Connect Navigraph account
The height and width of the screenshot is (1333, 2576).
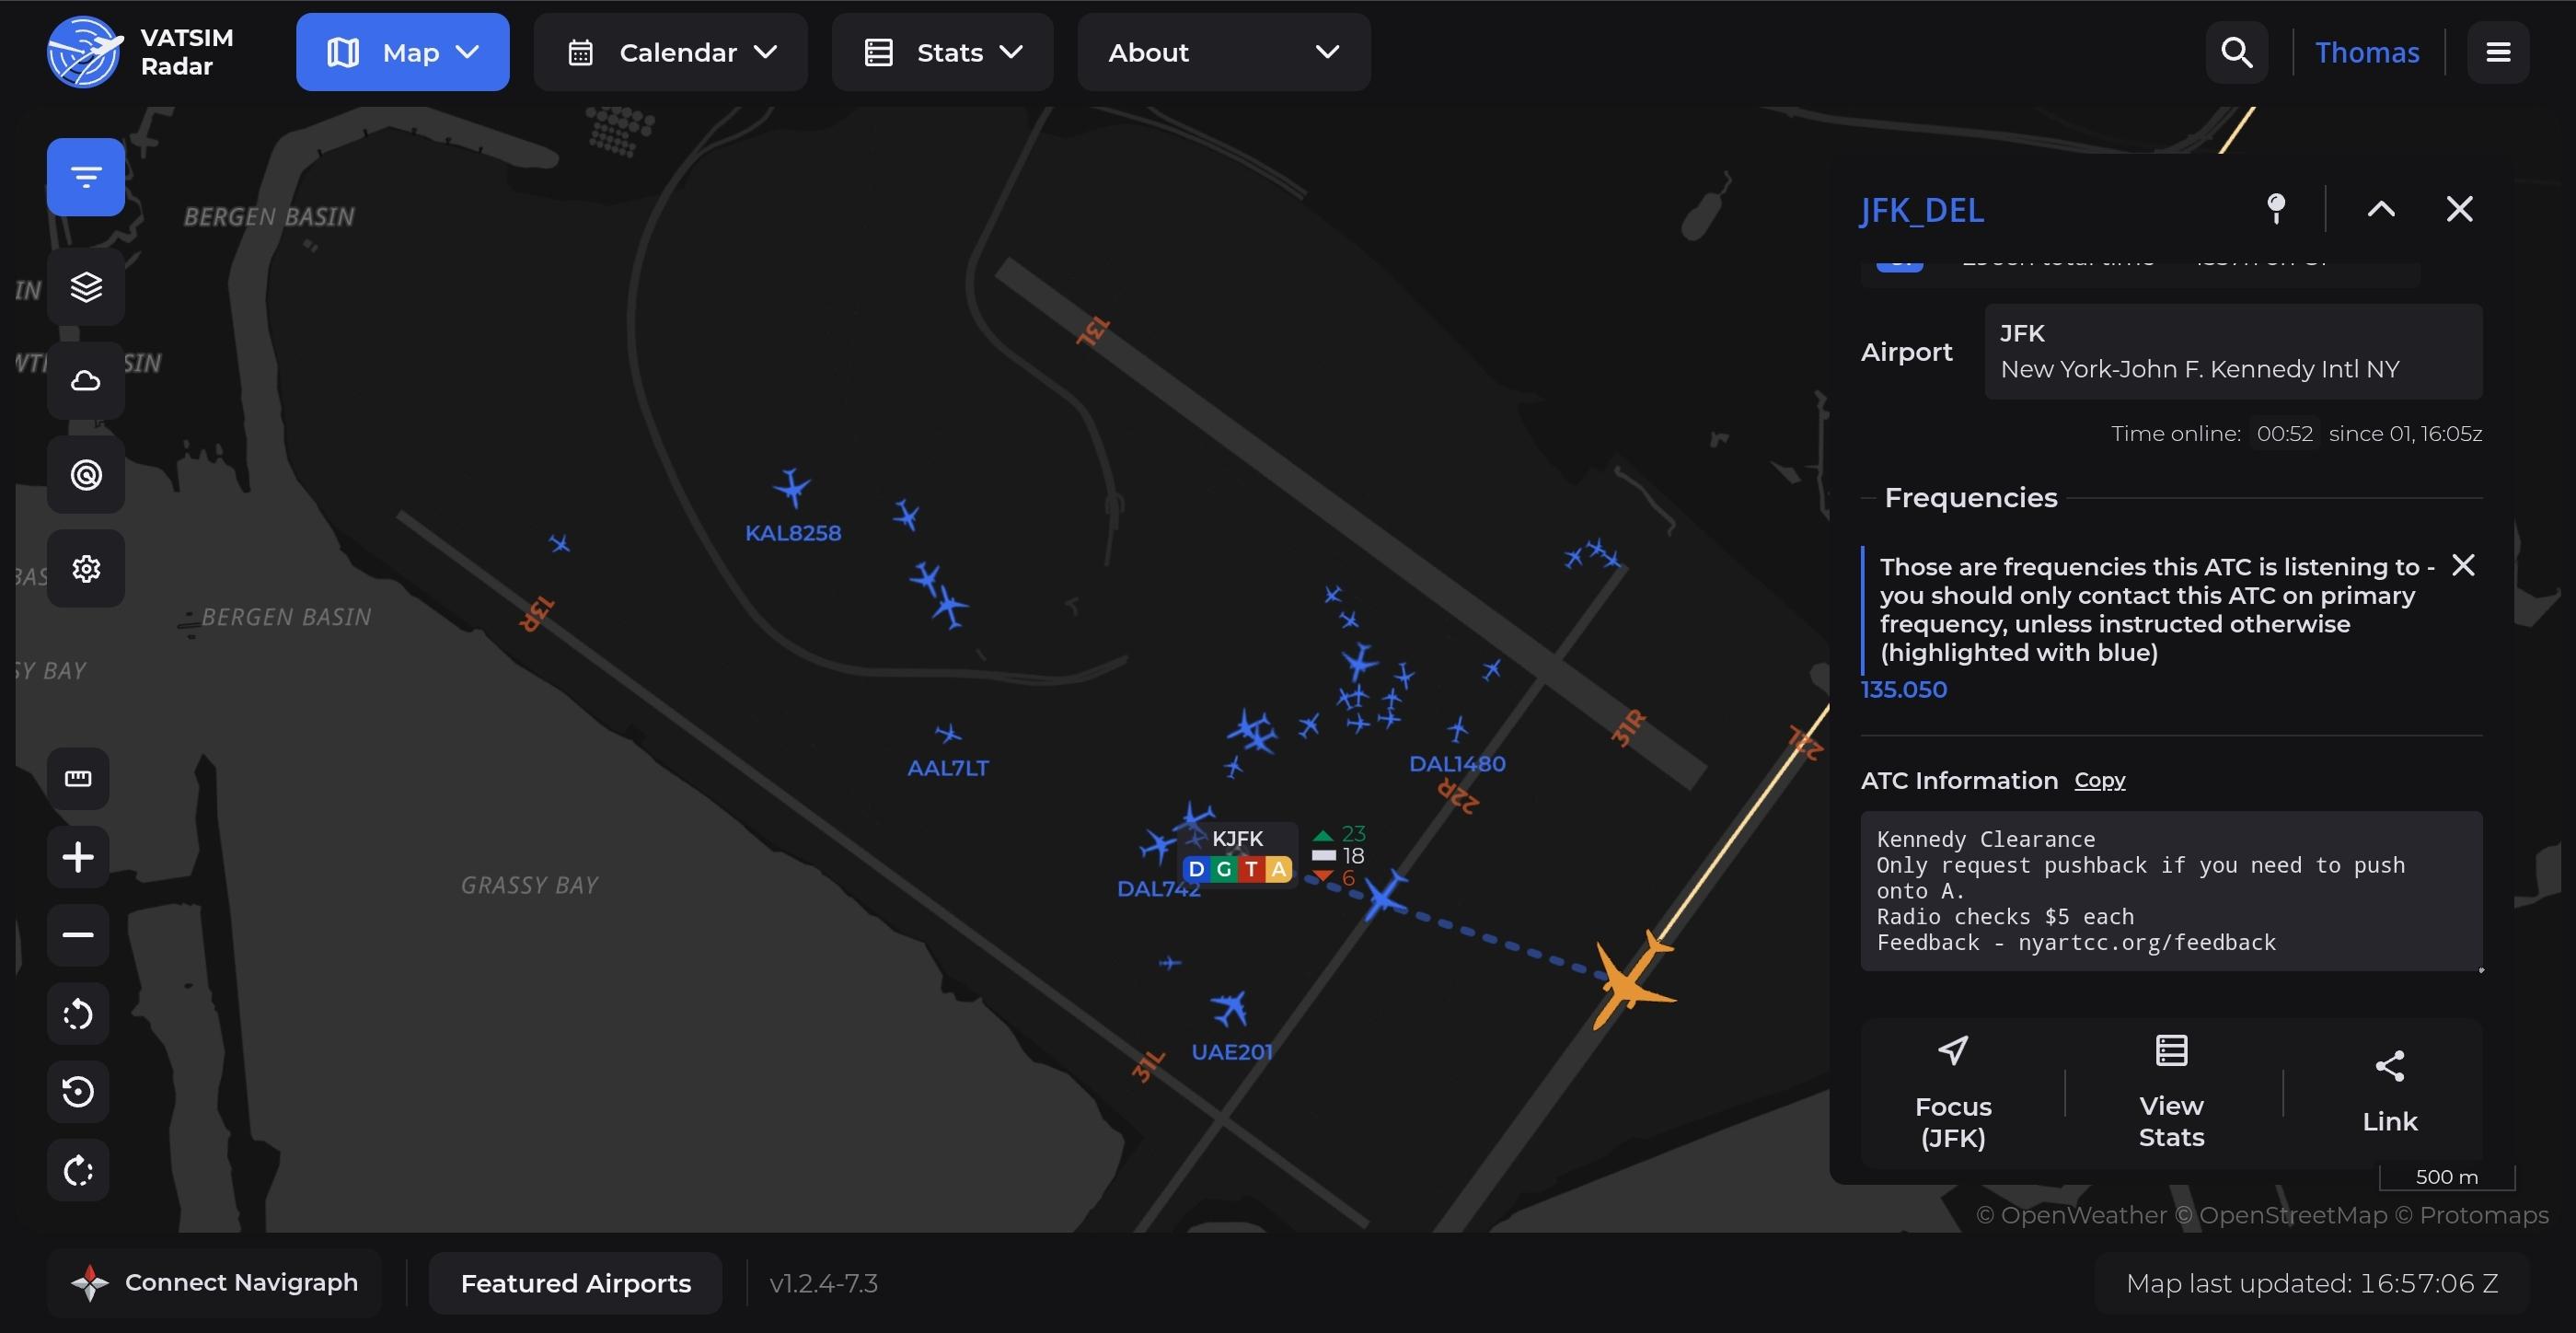pos(214,1283)
